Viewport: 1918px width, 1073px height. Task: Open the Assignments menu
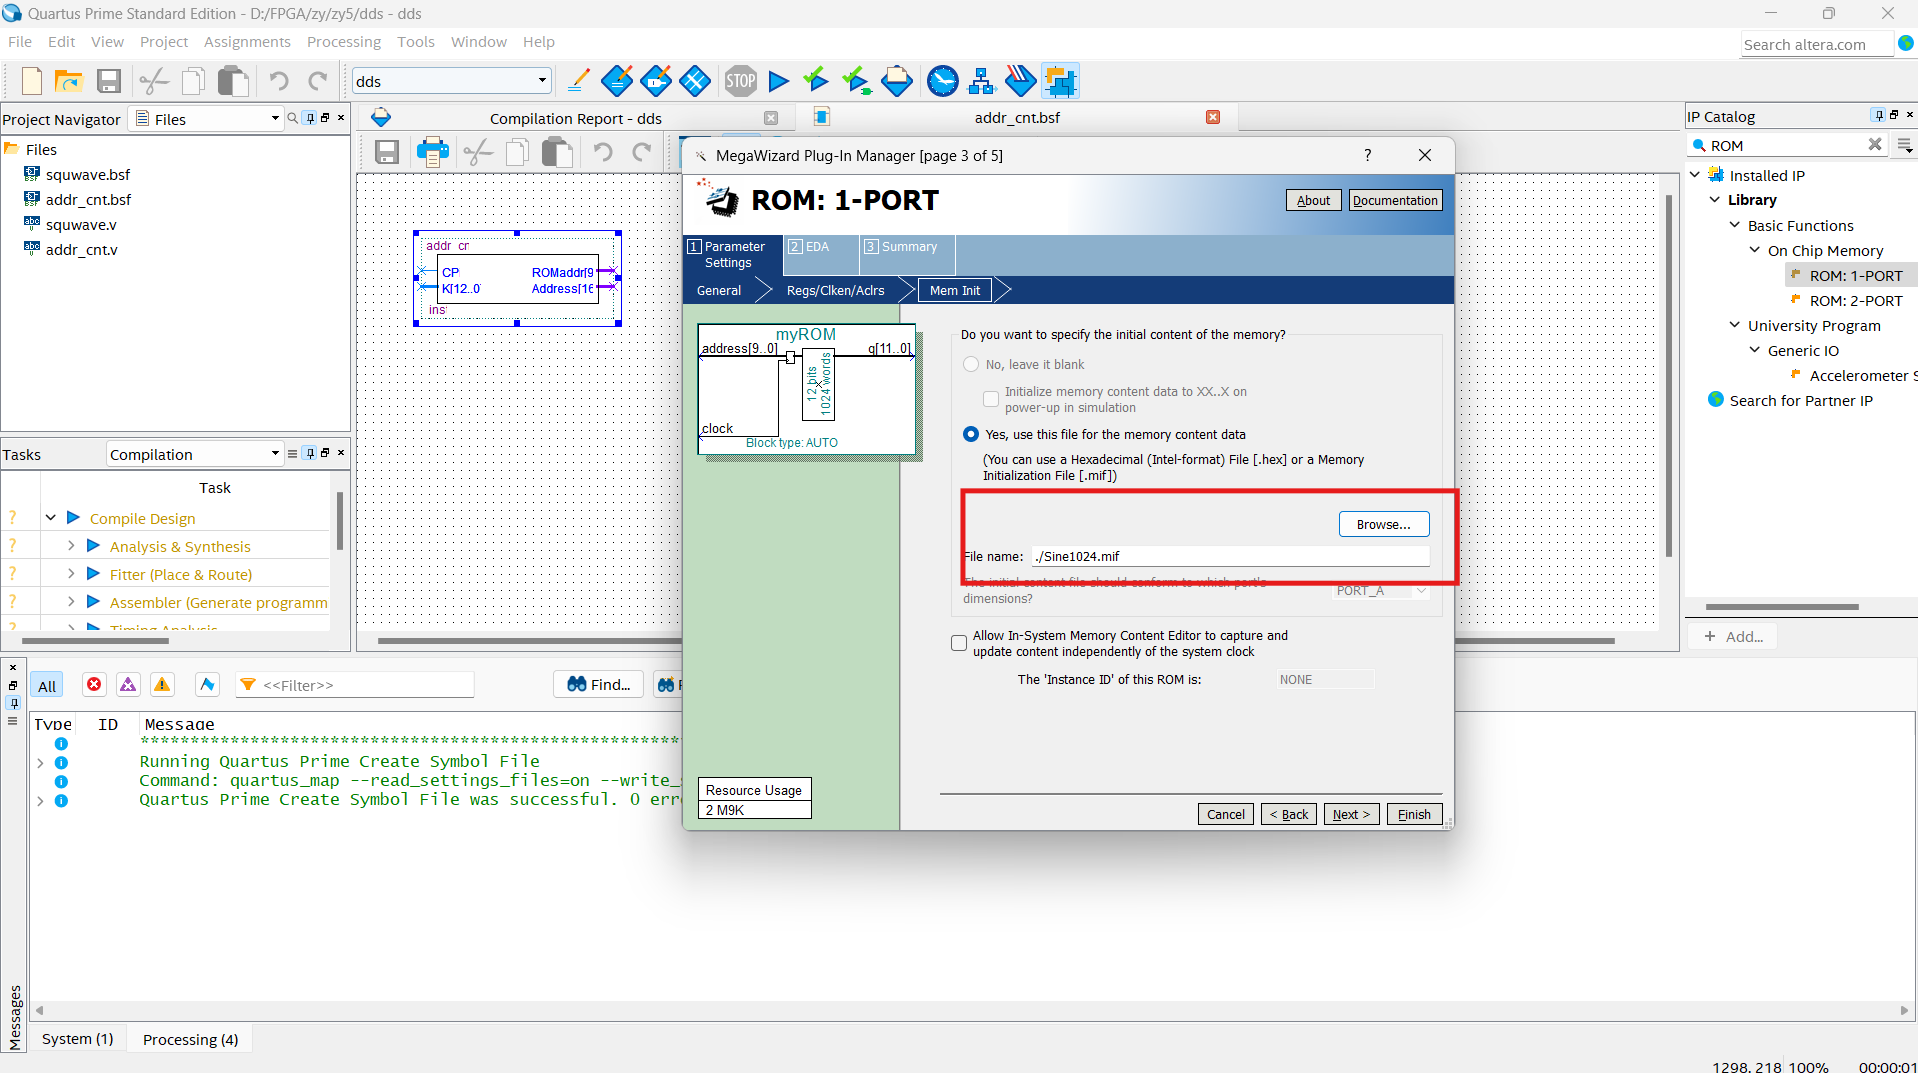pos(247,42)
